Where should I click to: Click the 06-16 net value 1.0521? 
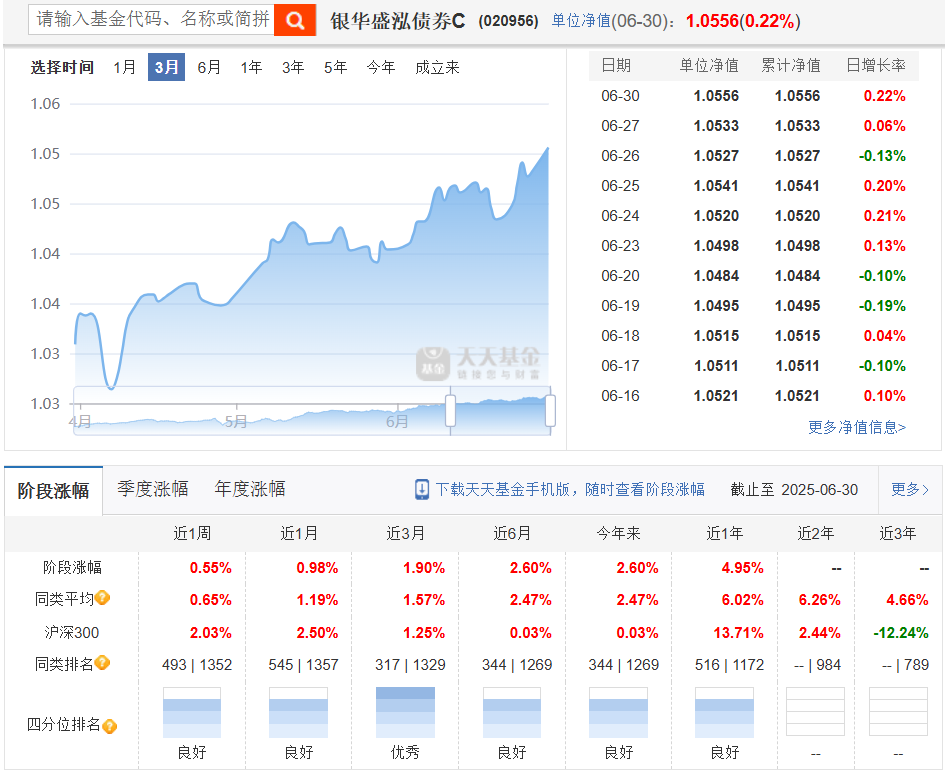[716, 396]
